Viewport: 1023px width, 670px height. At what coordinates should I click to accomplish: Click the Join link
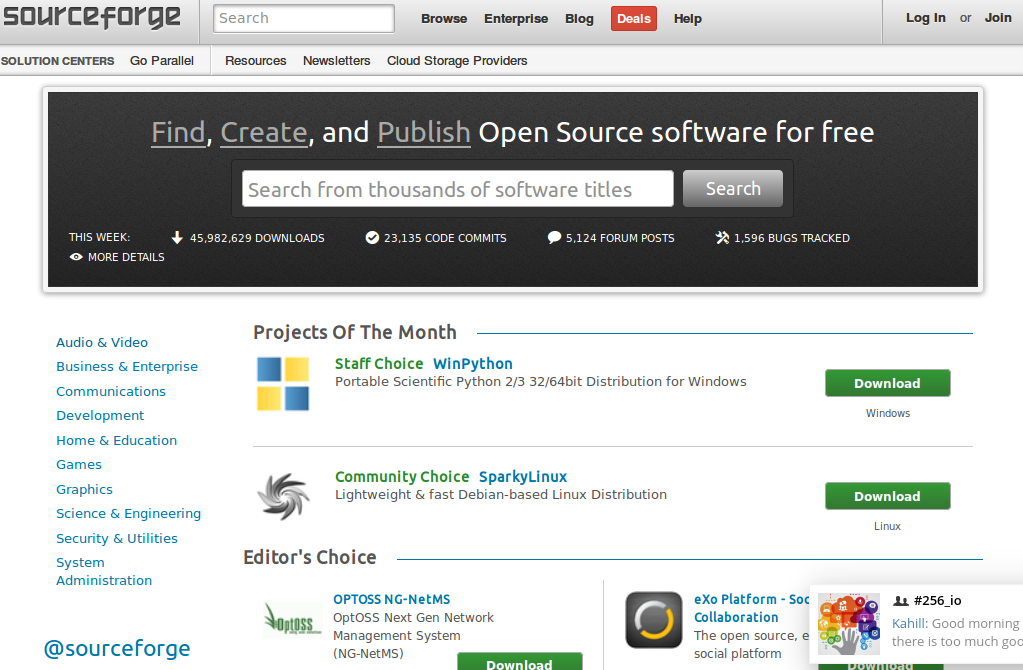pyautogui.click(x=998, y=18)
